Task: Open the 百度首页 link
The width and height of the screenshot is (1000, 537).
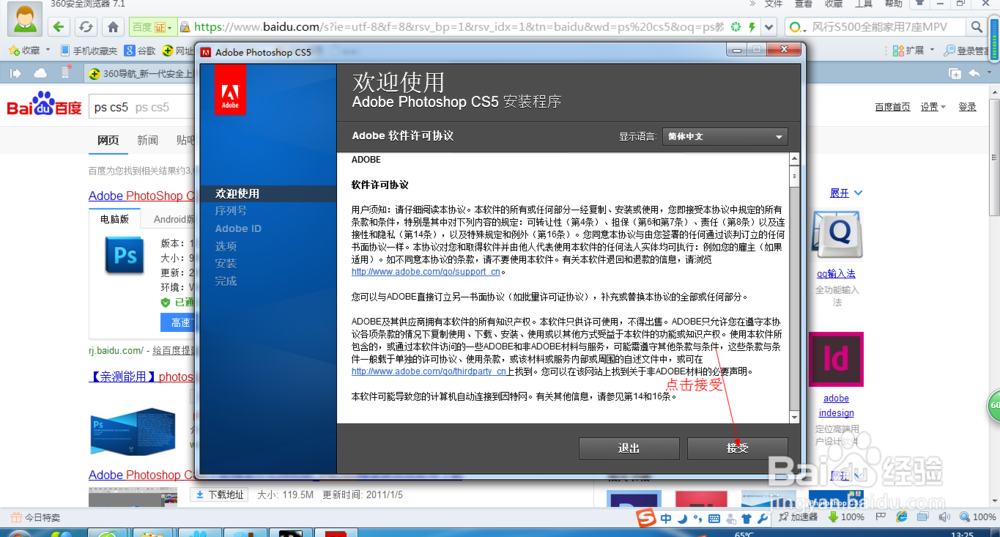Action: 892,107
